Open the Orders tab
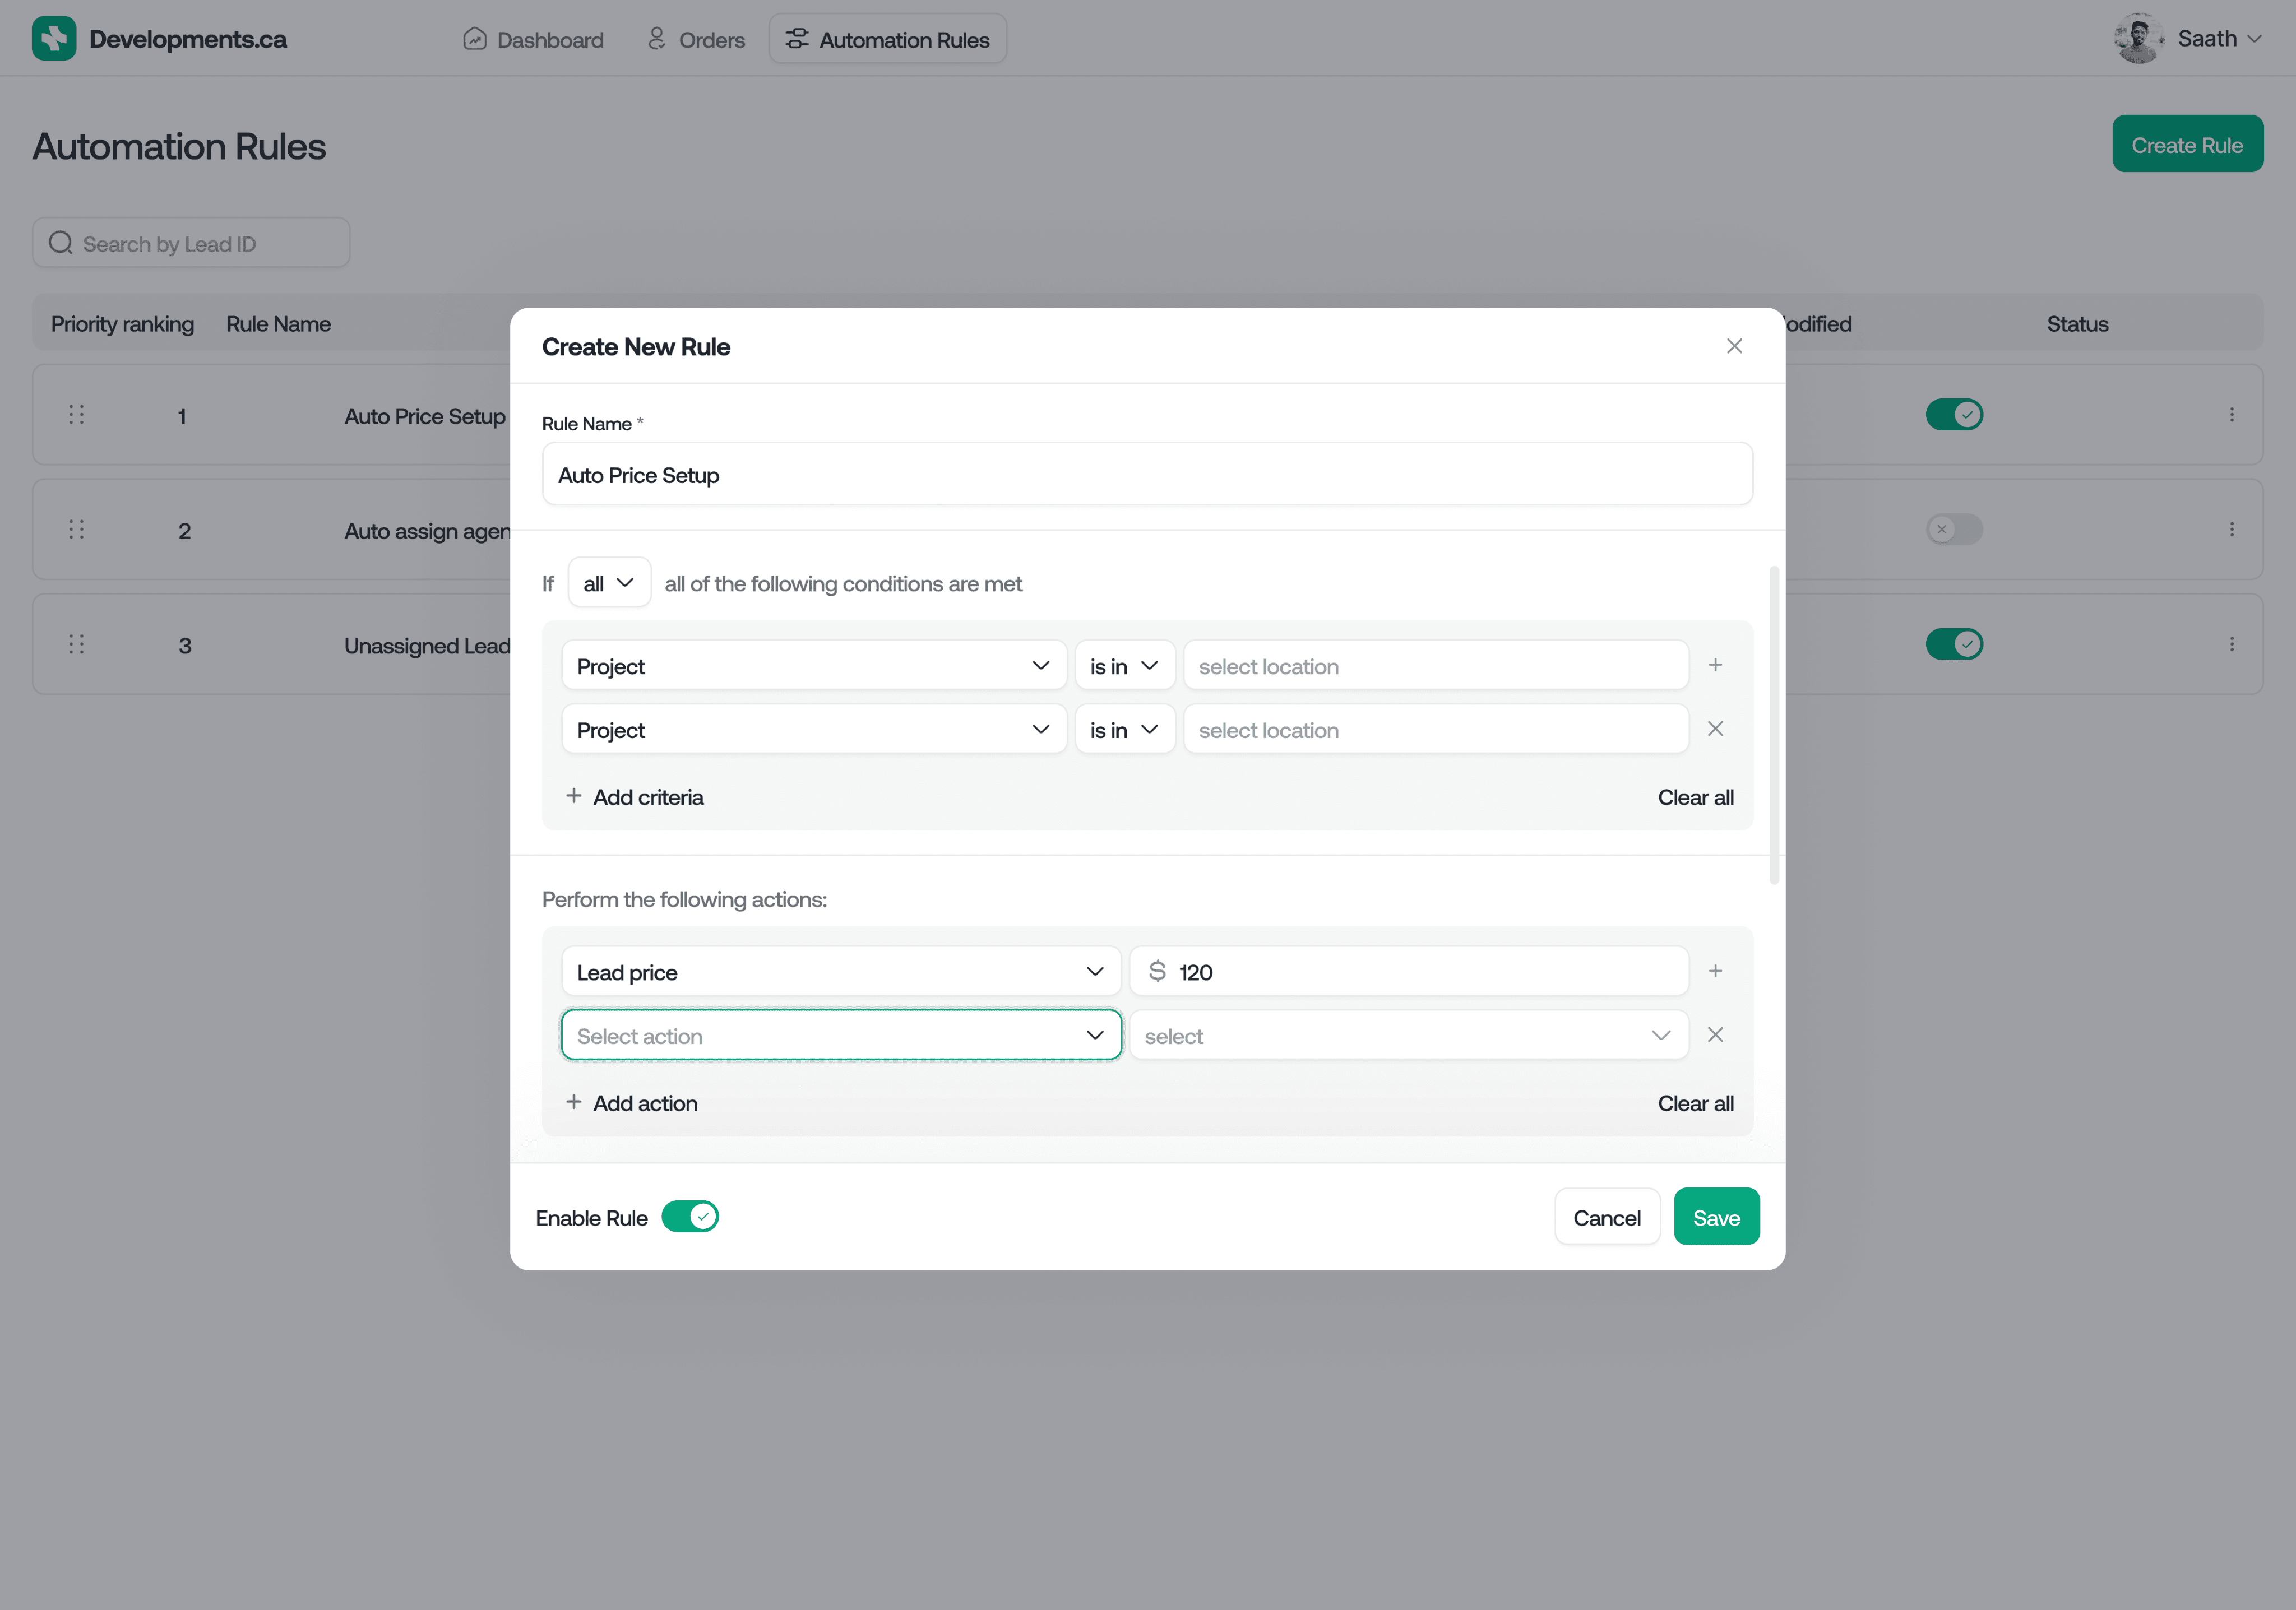 [x=696, y=40]
